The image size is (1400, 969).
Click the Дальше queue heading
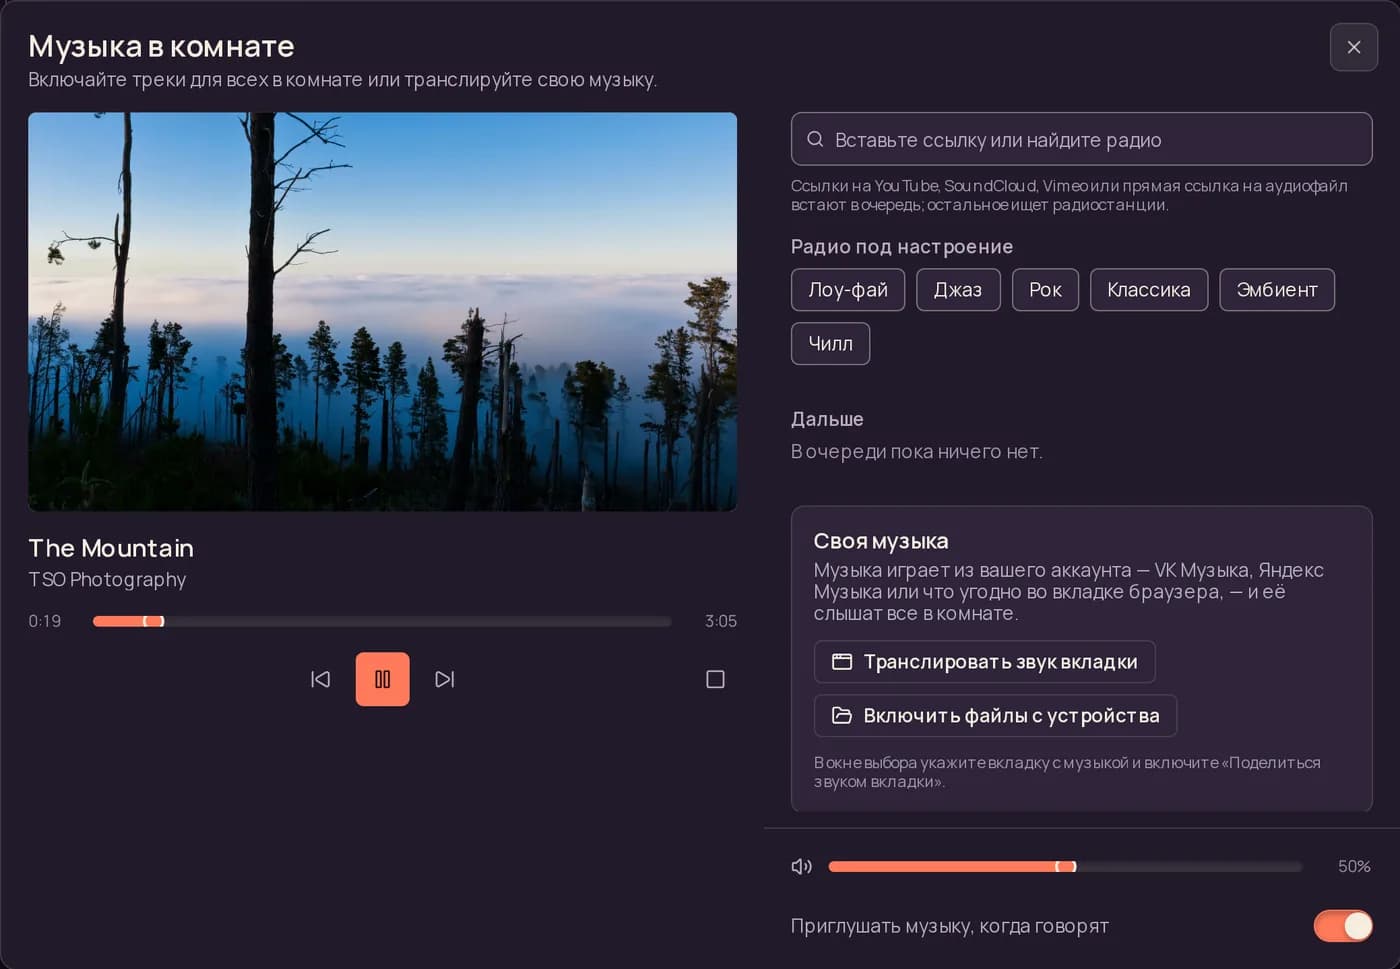click(827, 419)
